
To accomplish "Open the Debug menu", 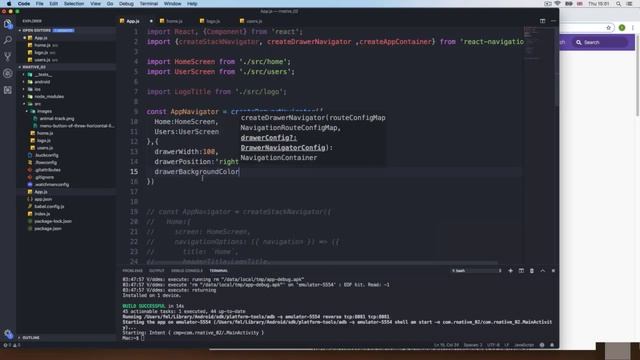I will point(126,4).
